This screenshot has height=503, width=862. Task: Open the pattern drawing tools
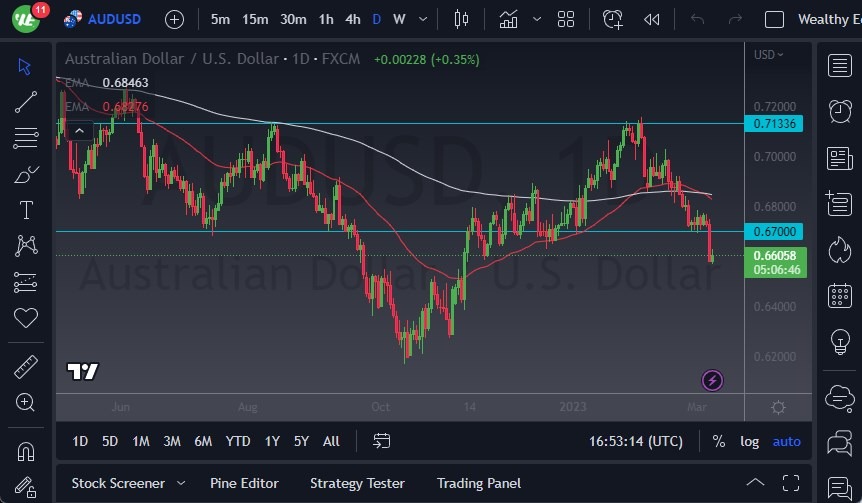pos(26,246)
